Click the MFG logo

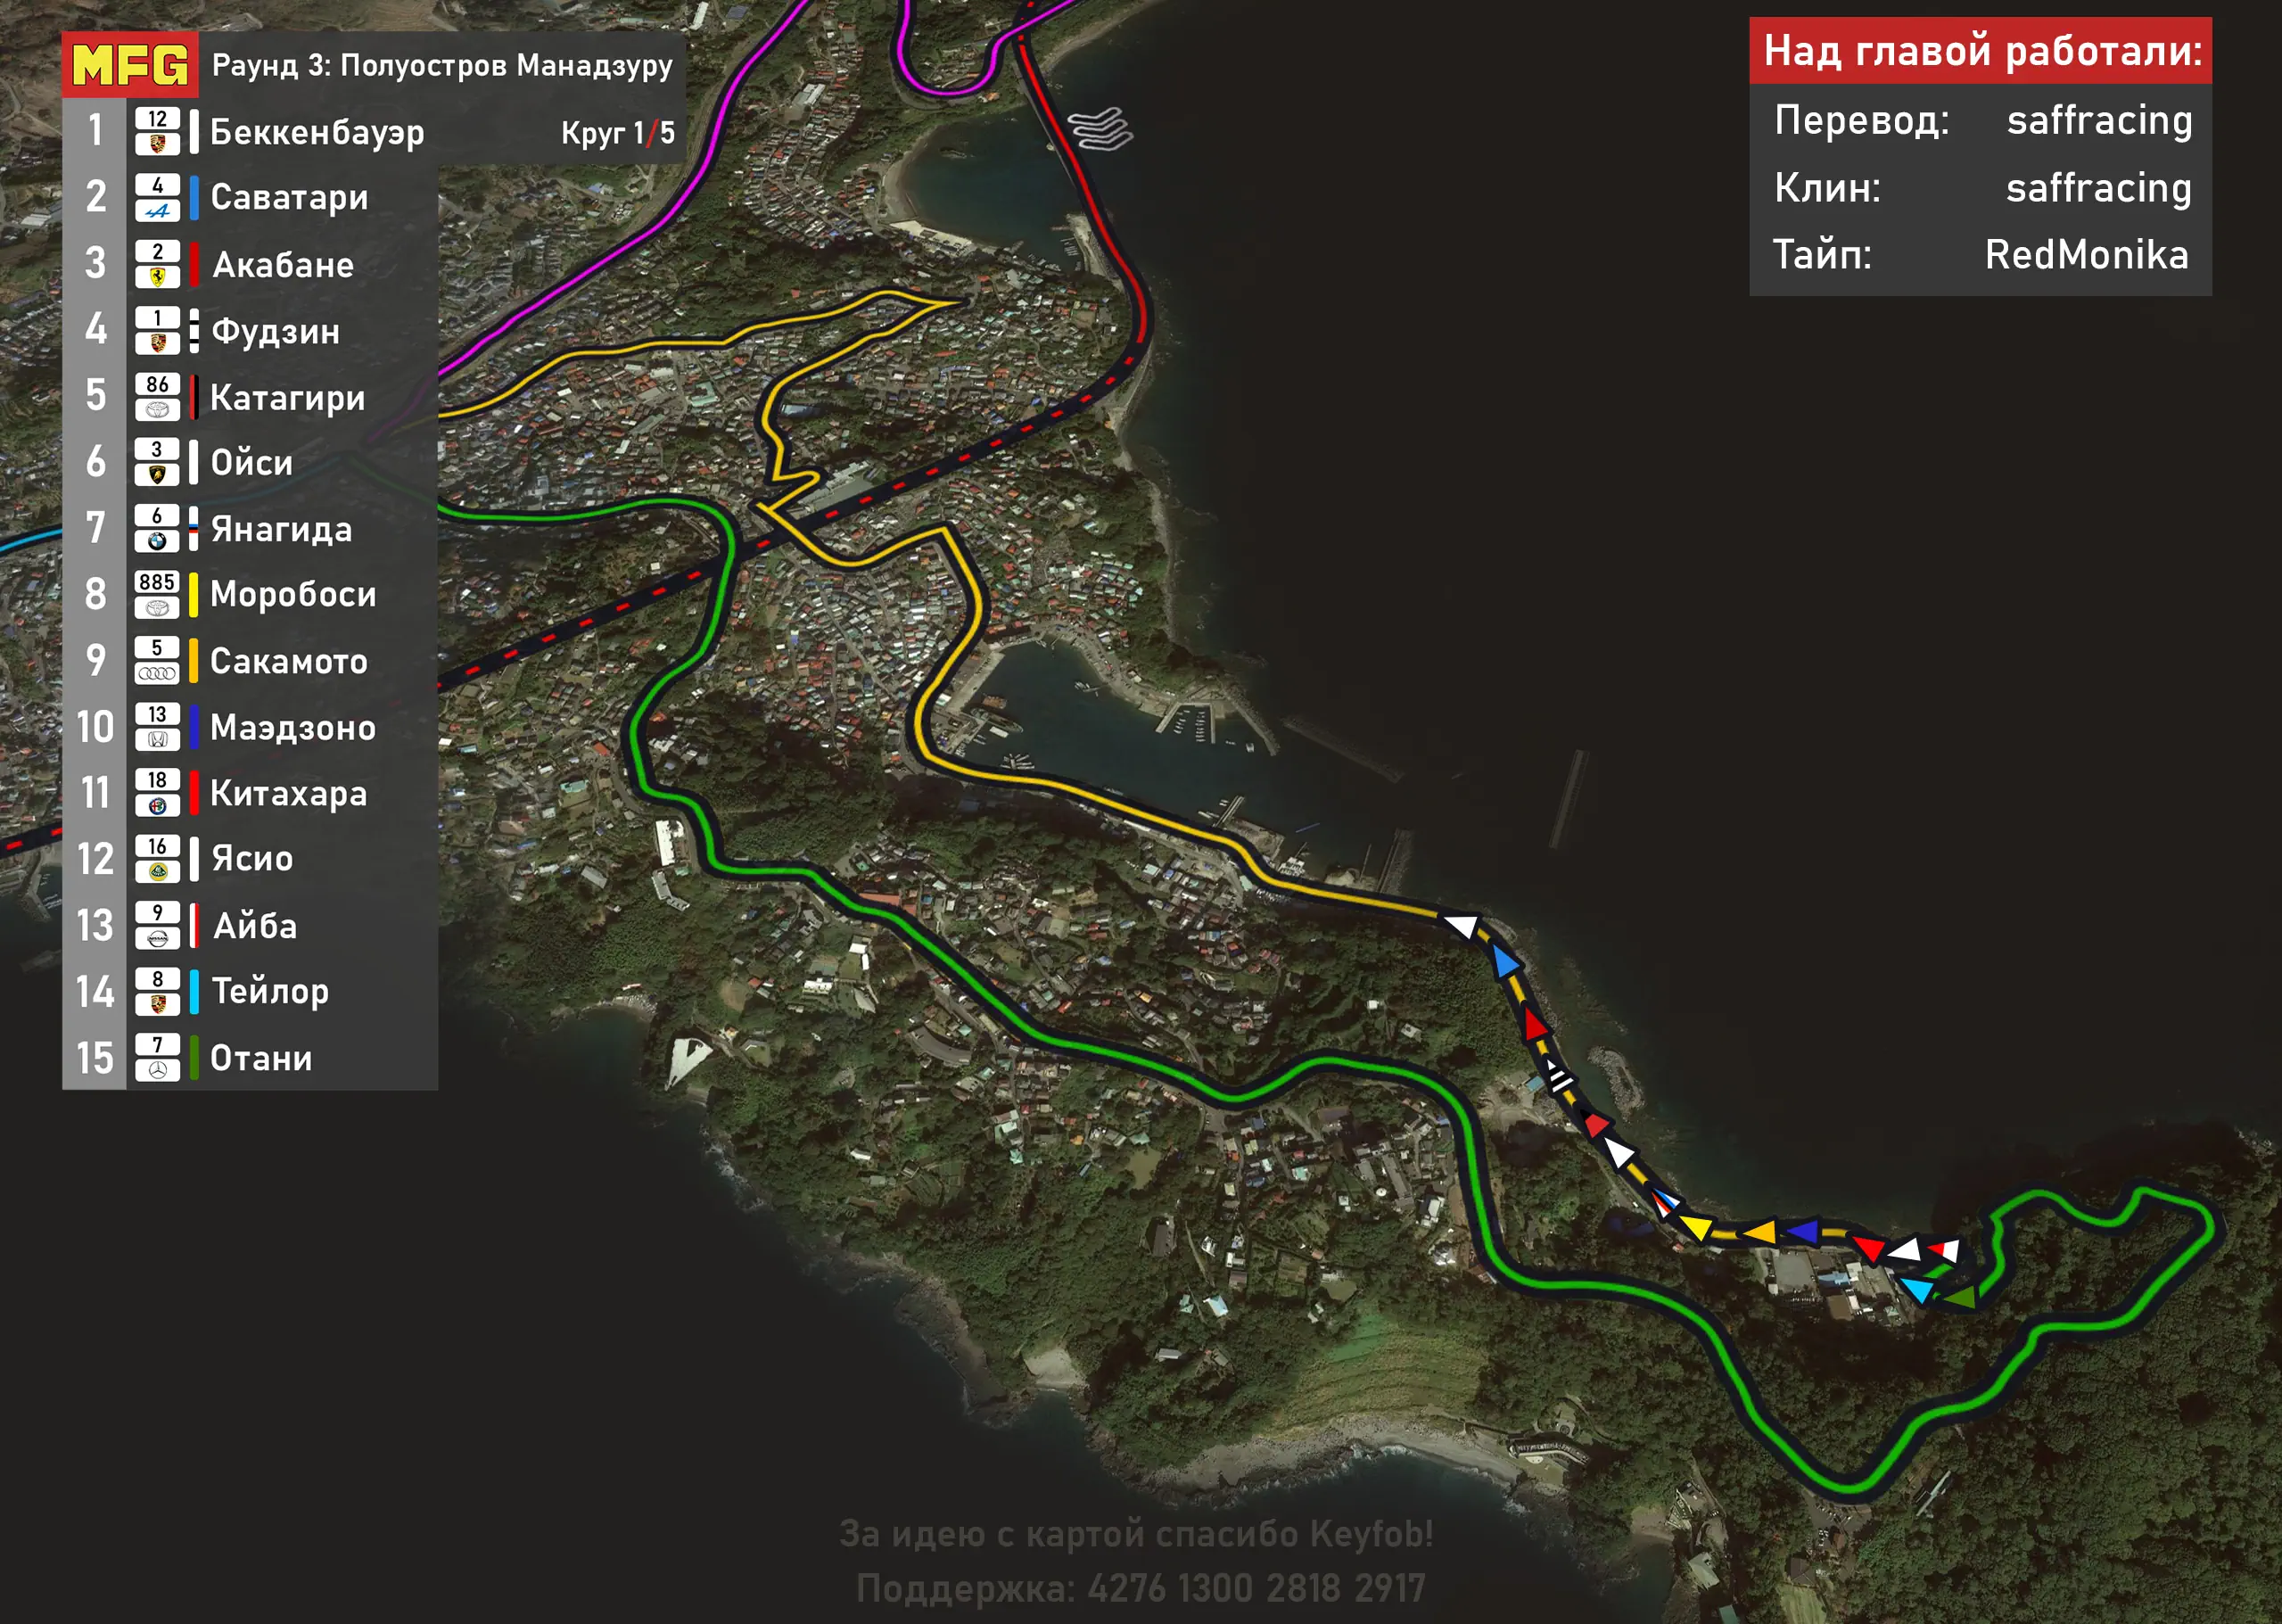(130, 66)
